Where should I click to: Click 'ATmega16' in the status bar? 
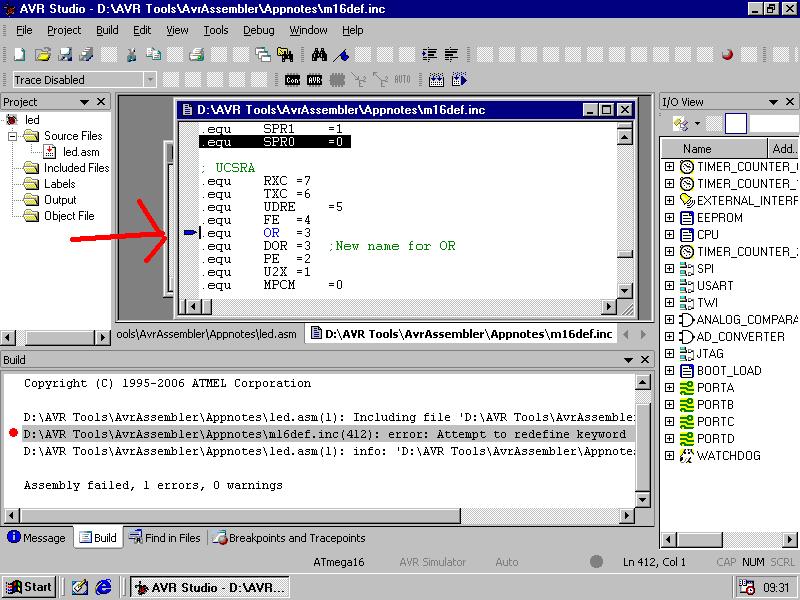[339, 562]
